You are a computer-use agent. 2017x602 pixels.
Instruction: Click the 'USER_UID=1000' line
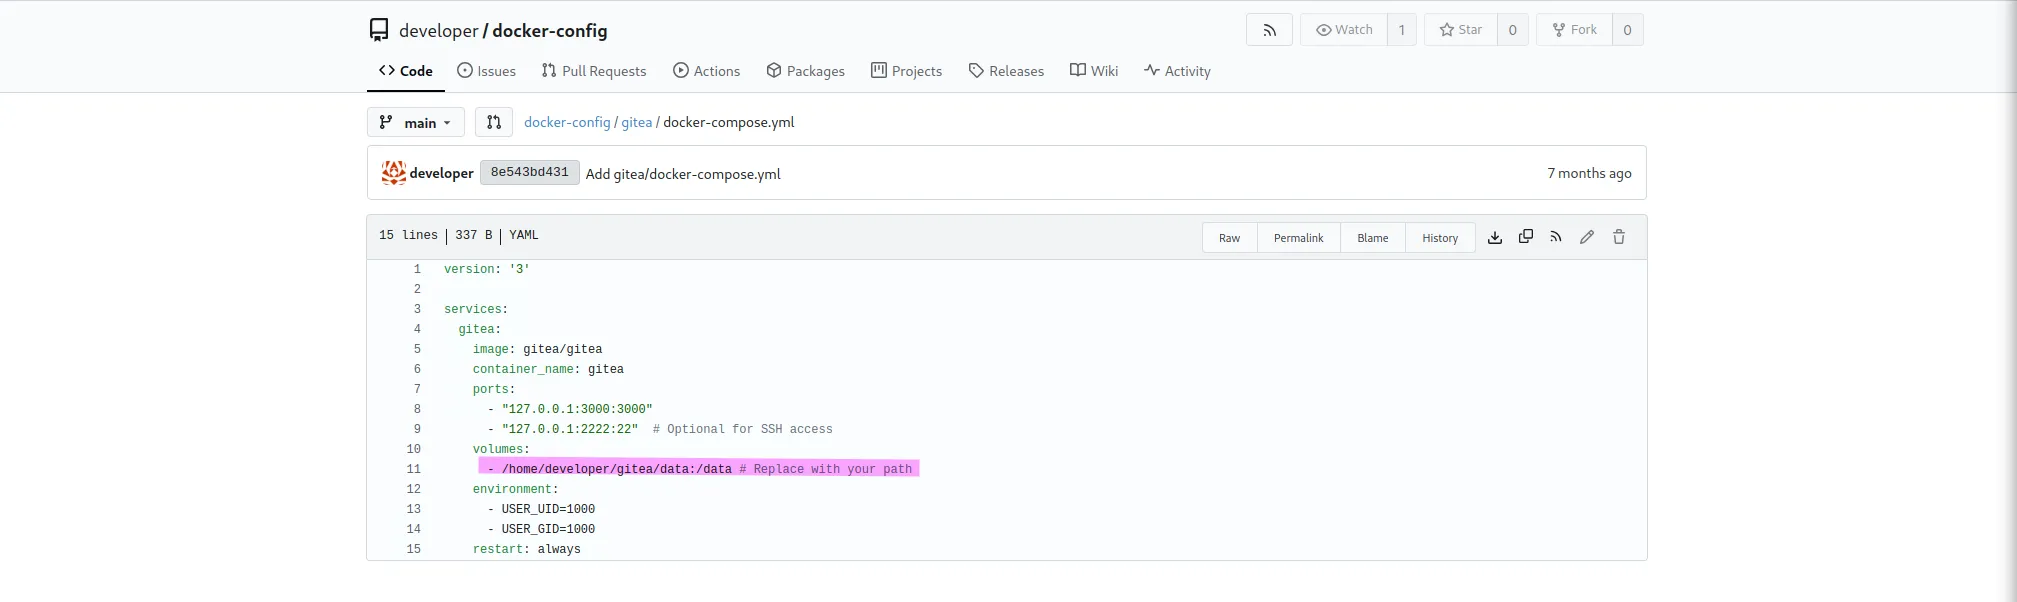click(x=548, y=509)
